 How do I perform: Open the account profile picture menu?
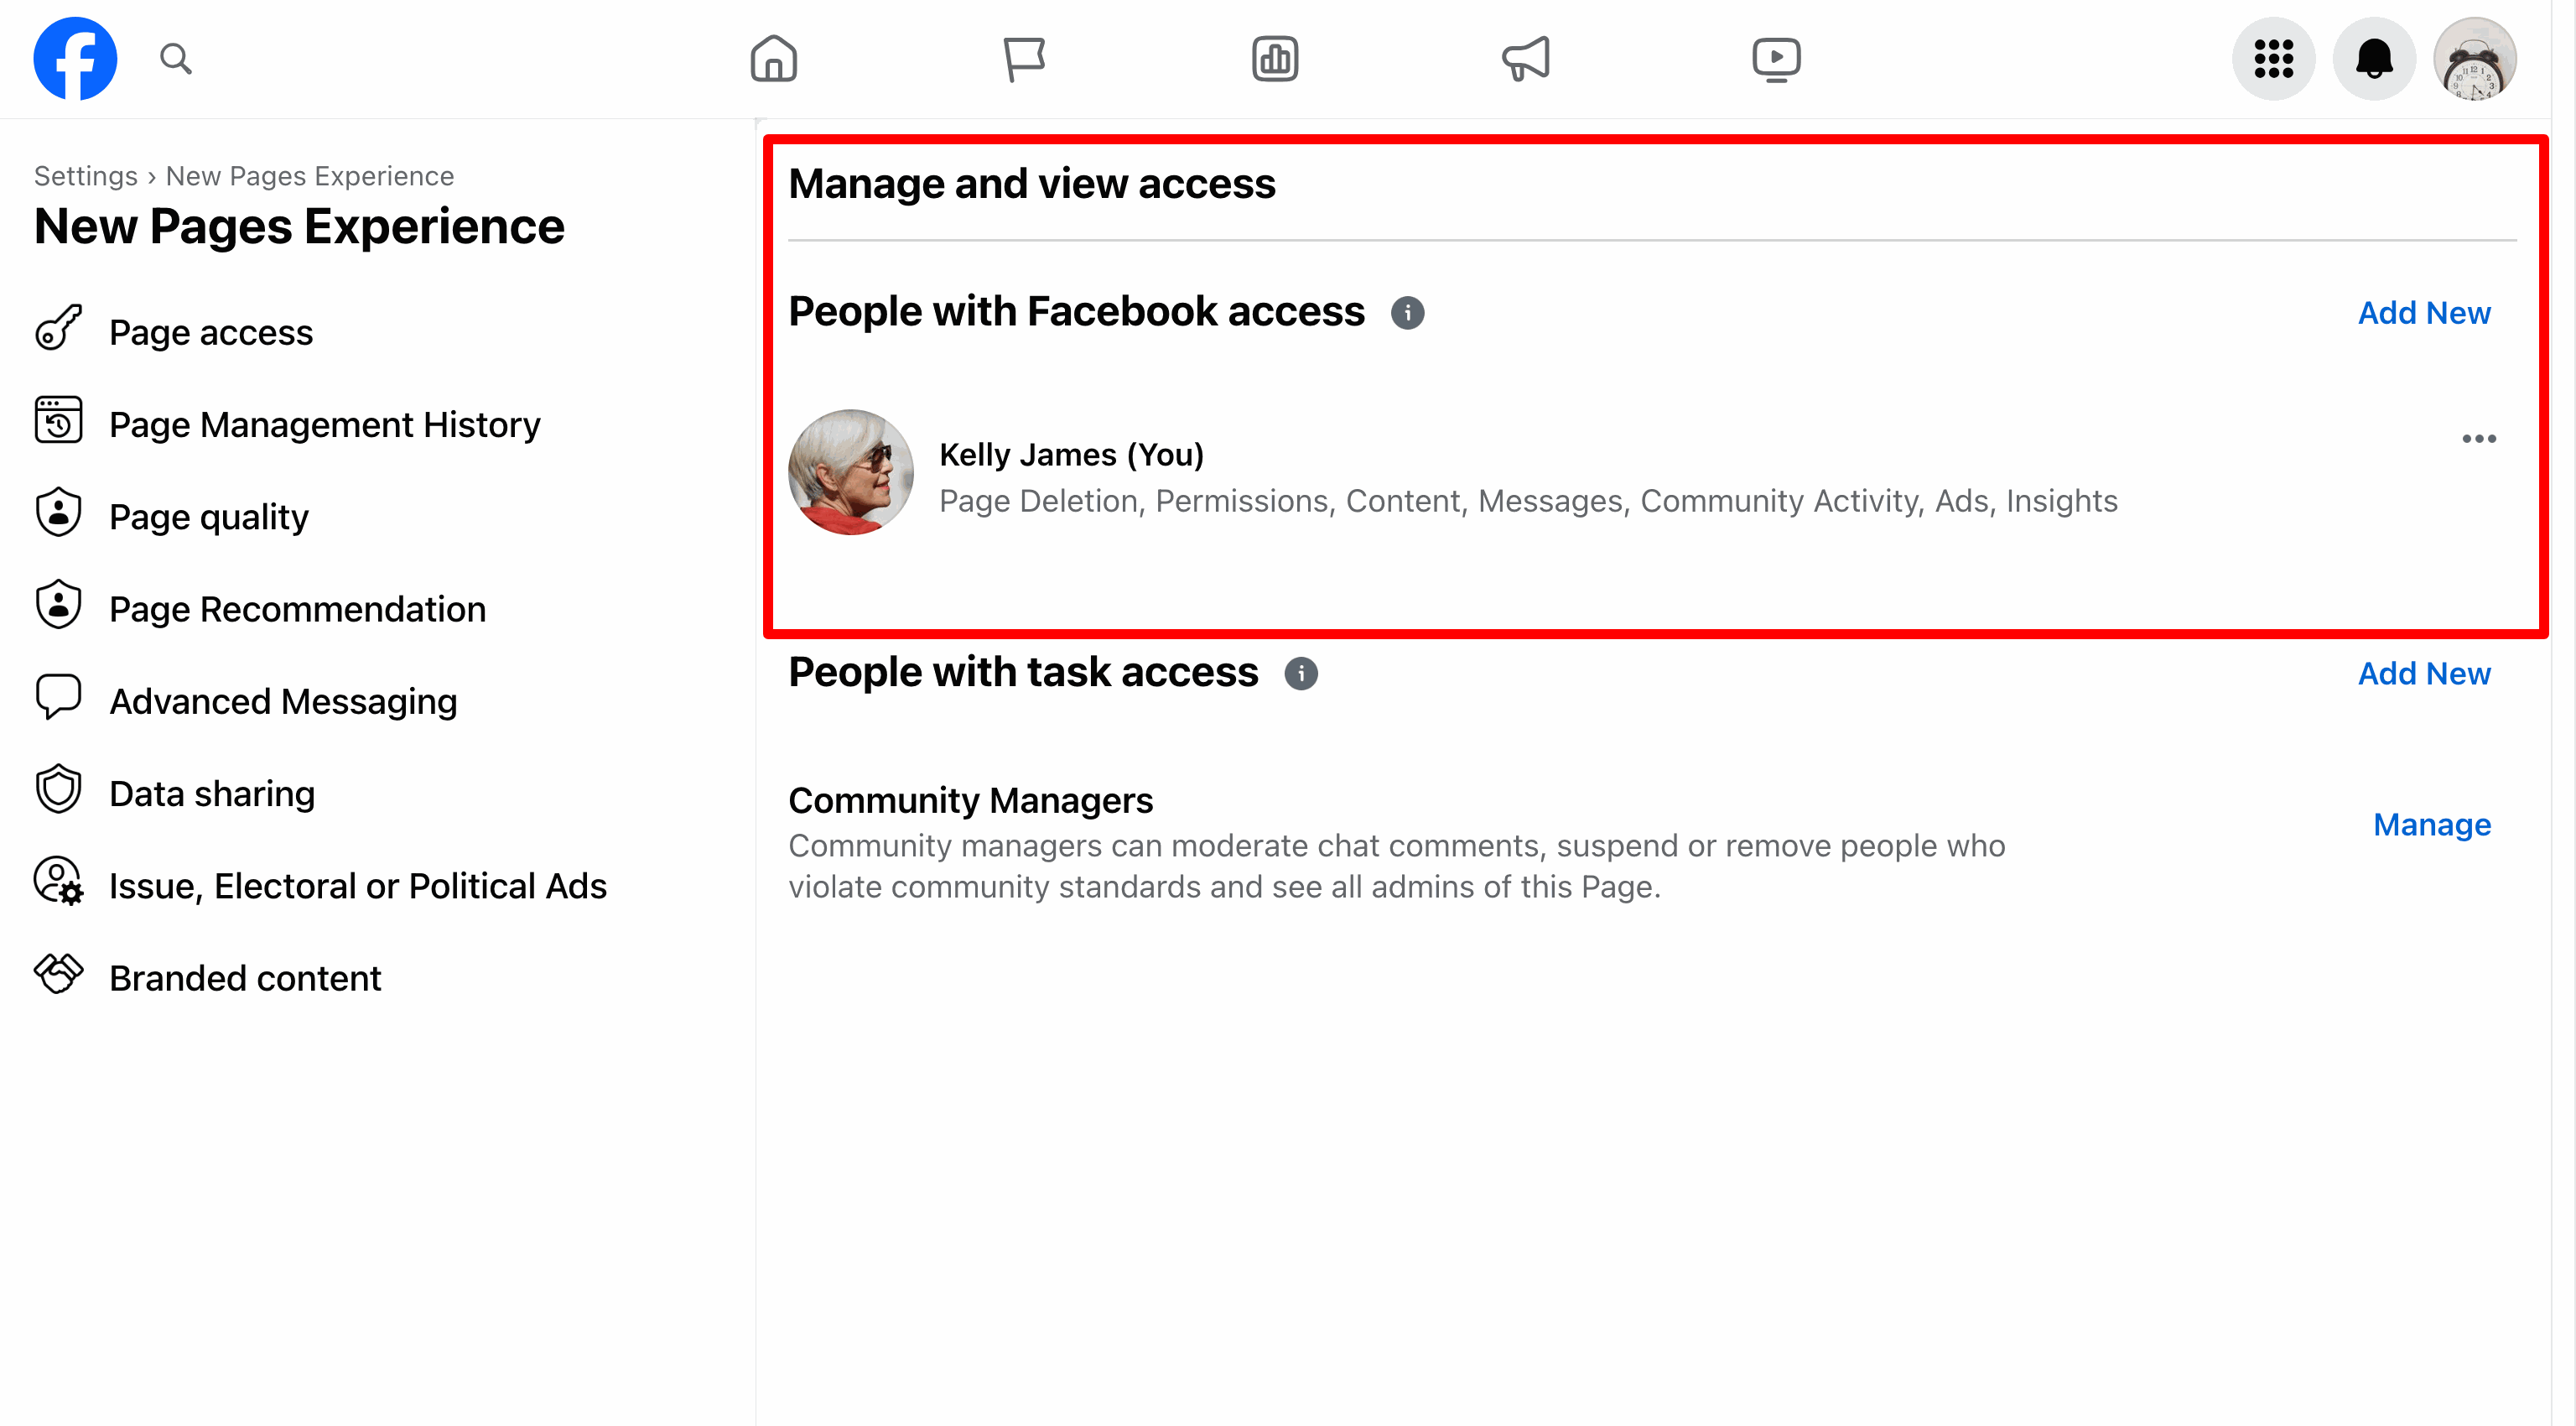pos(2475,59)
